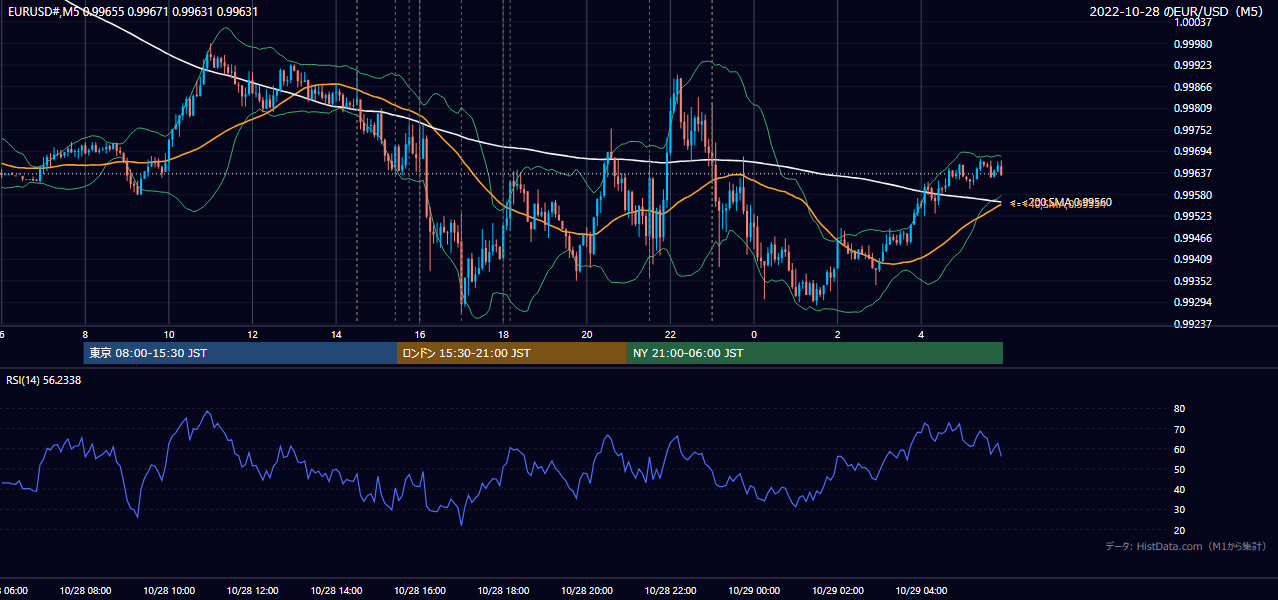Click the NY 21:00-06:00 JST session bar
This screenshot has height=600, width=1278.
pyautogui.click(x=815, y=353)
